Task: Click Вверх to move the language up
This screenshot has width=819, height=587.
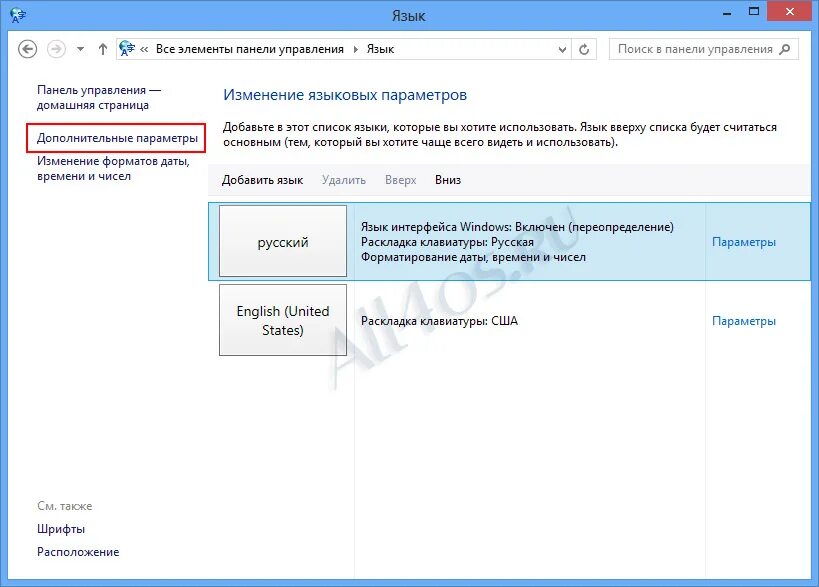Action: point(401,180)
